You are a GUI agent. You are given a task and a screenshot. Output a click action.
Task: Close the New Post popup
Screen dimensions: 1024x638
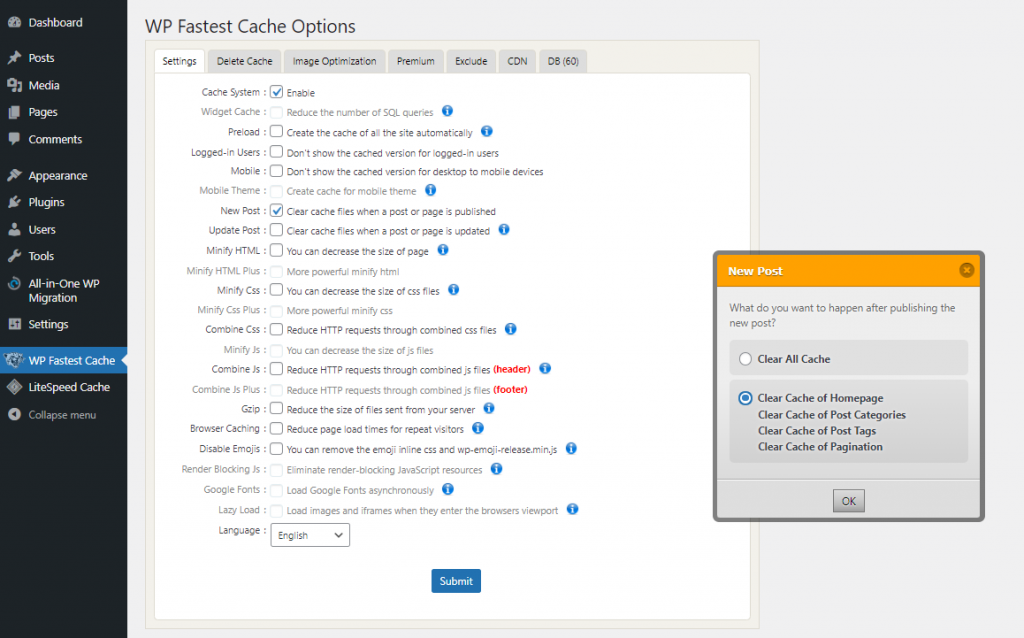[x=966, y=269]
